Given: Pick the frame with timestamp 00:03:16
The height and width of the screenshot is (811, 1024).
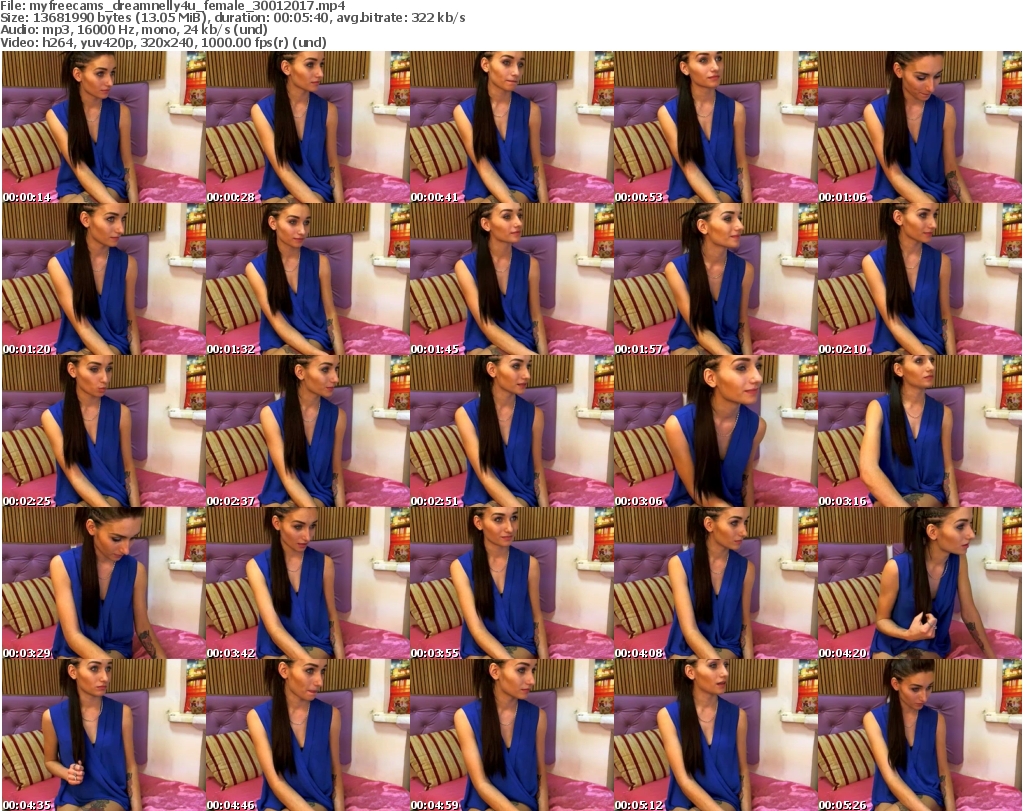Looking at the screenshot, I should point(920,431).
